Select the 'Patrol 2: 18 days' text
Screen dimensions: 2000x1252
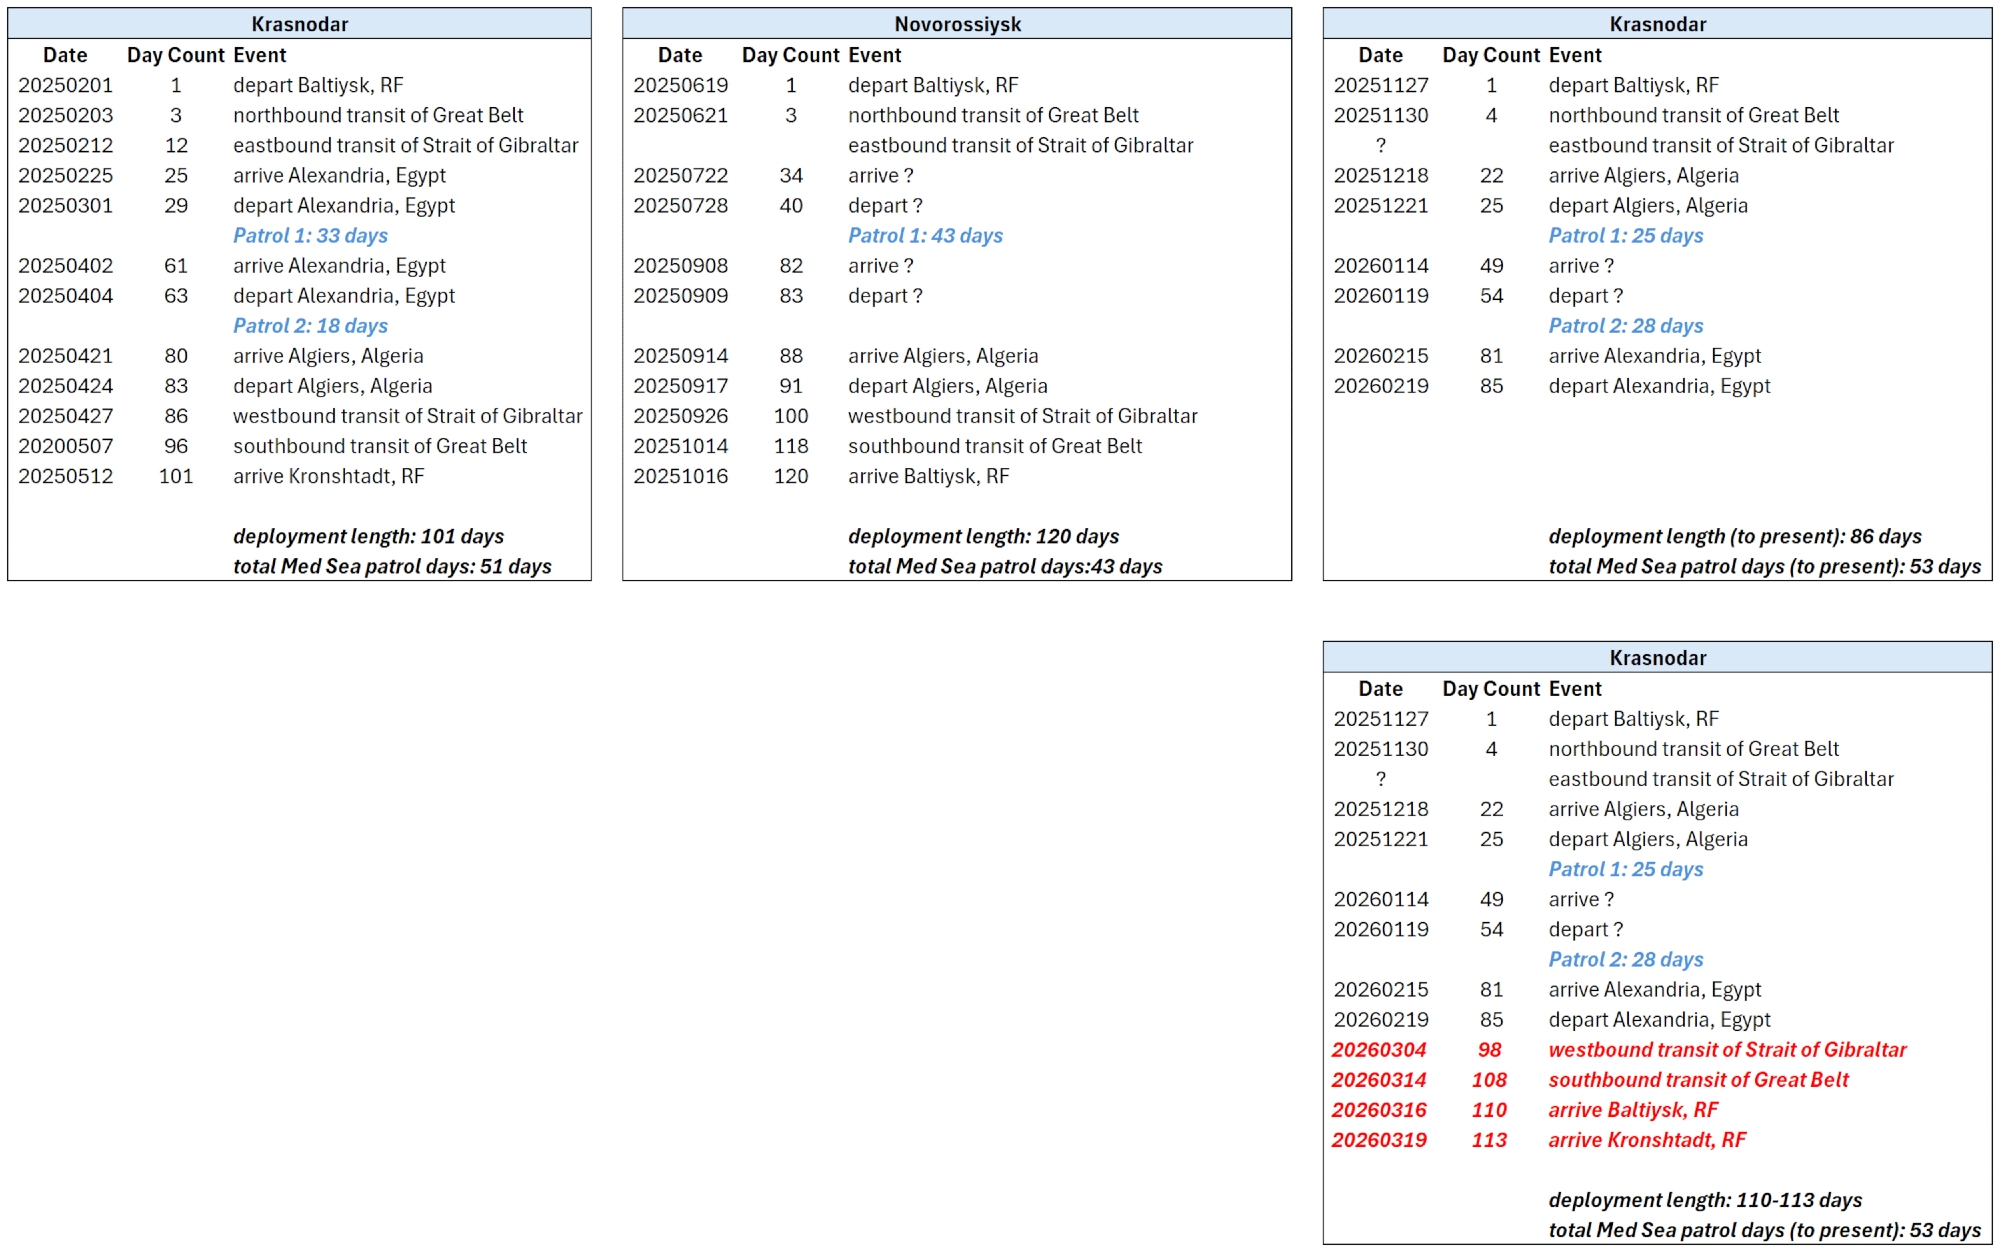point(310,326)
